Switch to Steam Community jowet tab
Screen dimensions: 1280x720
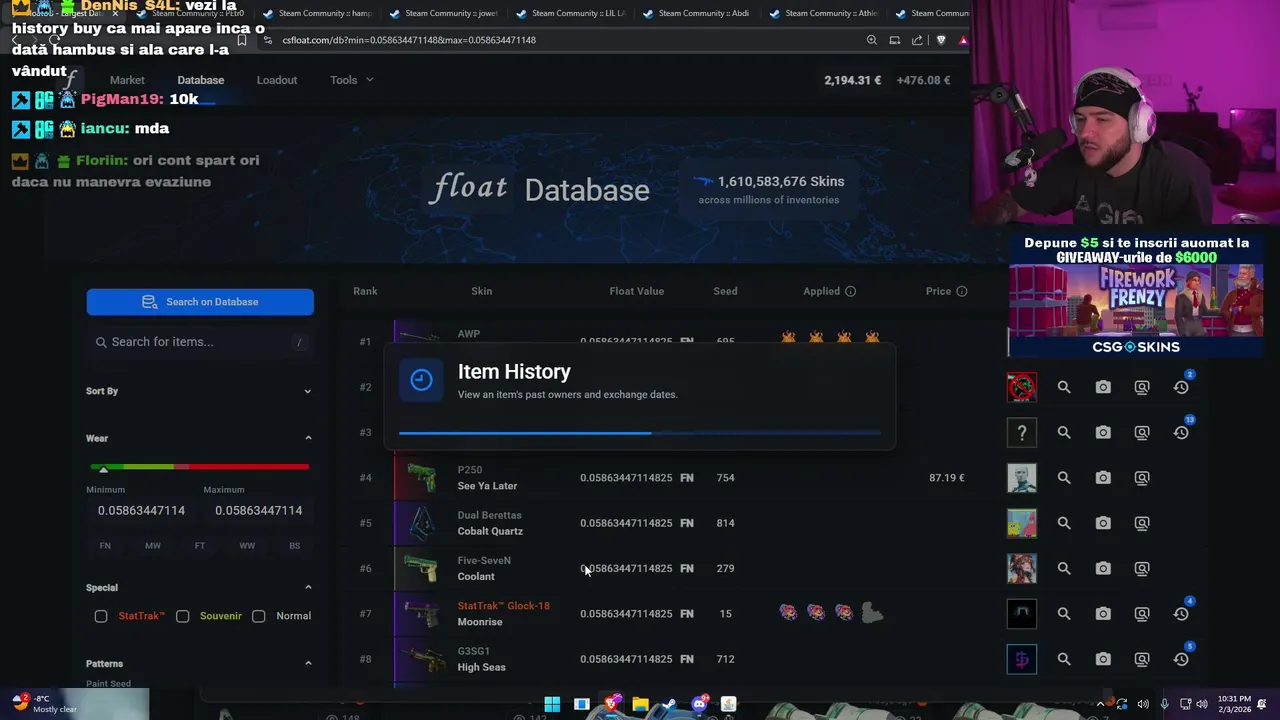tap(450, 14)
